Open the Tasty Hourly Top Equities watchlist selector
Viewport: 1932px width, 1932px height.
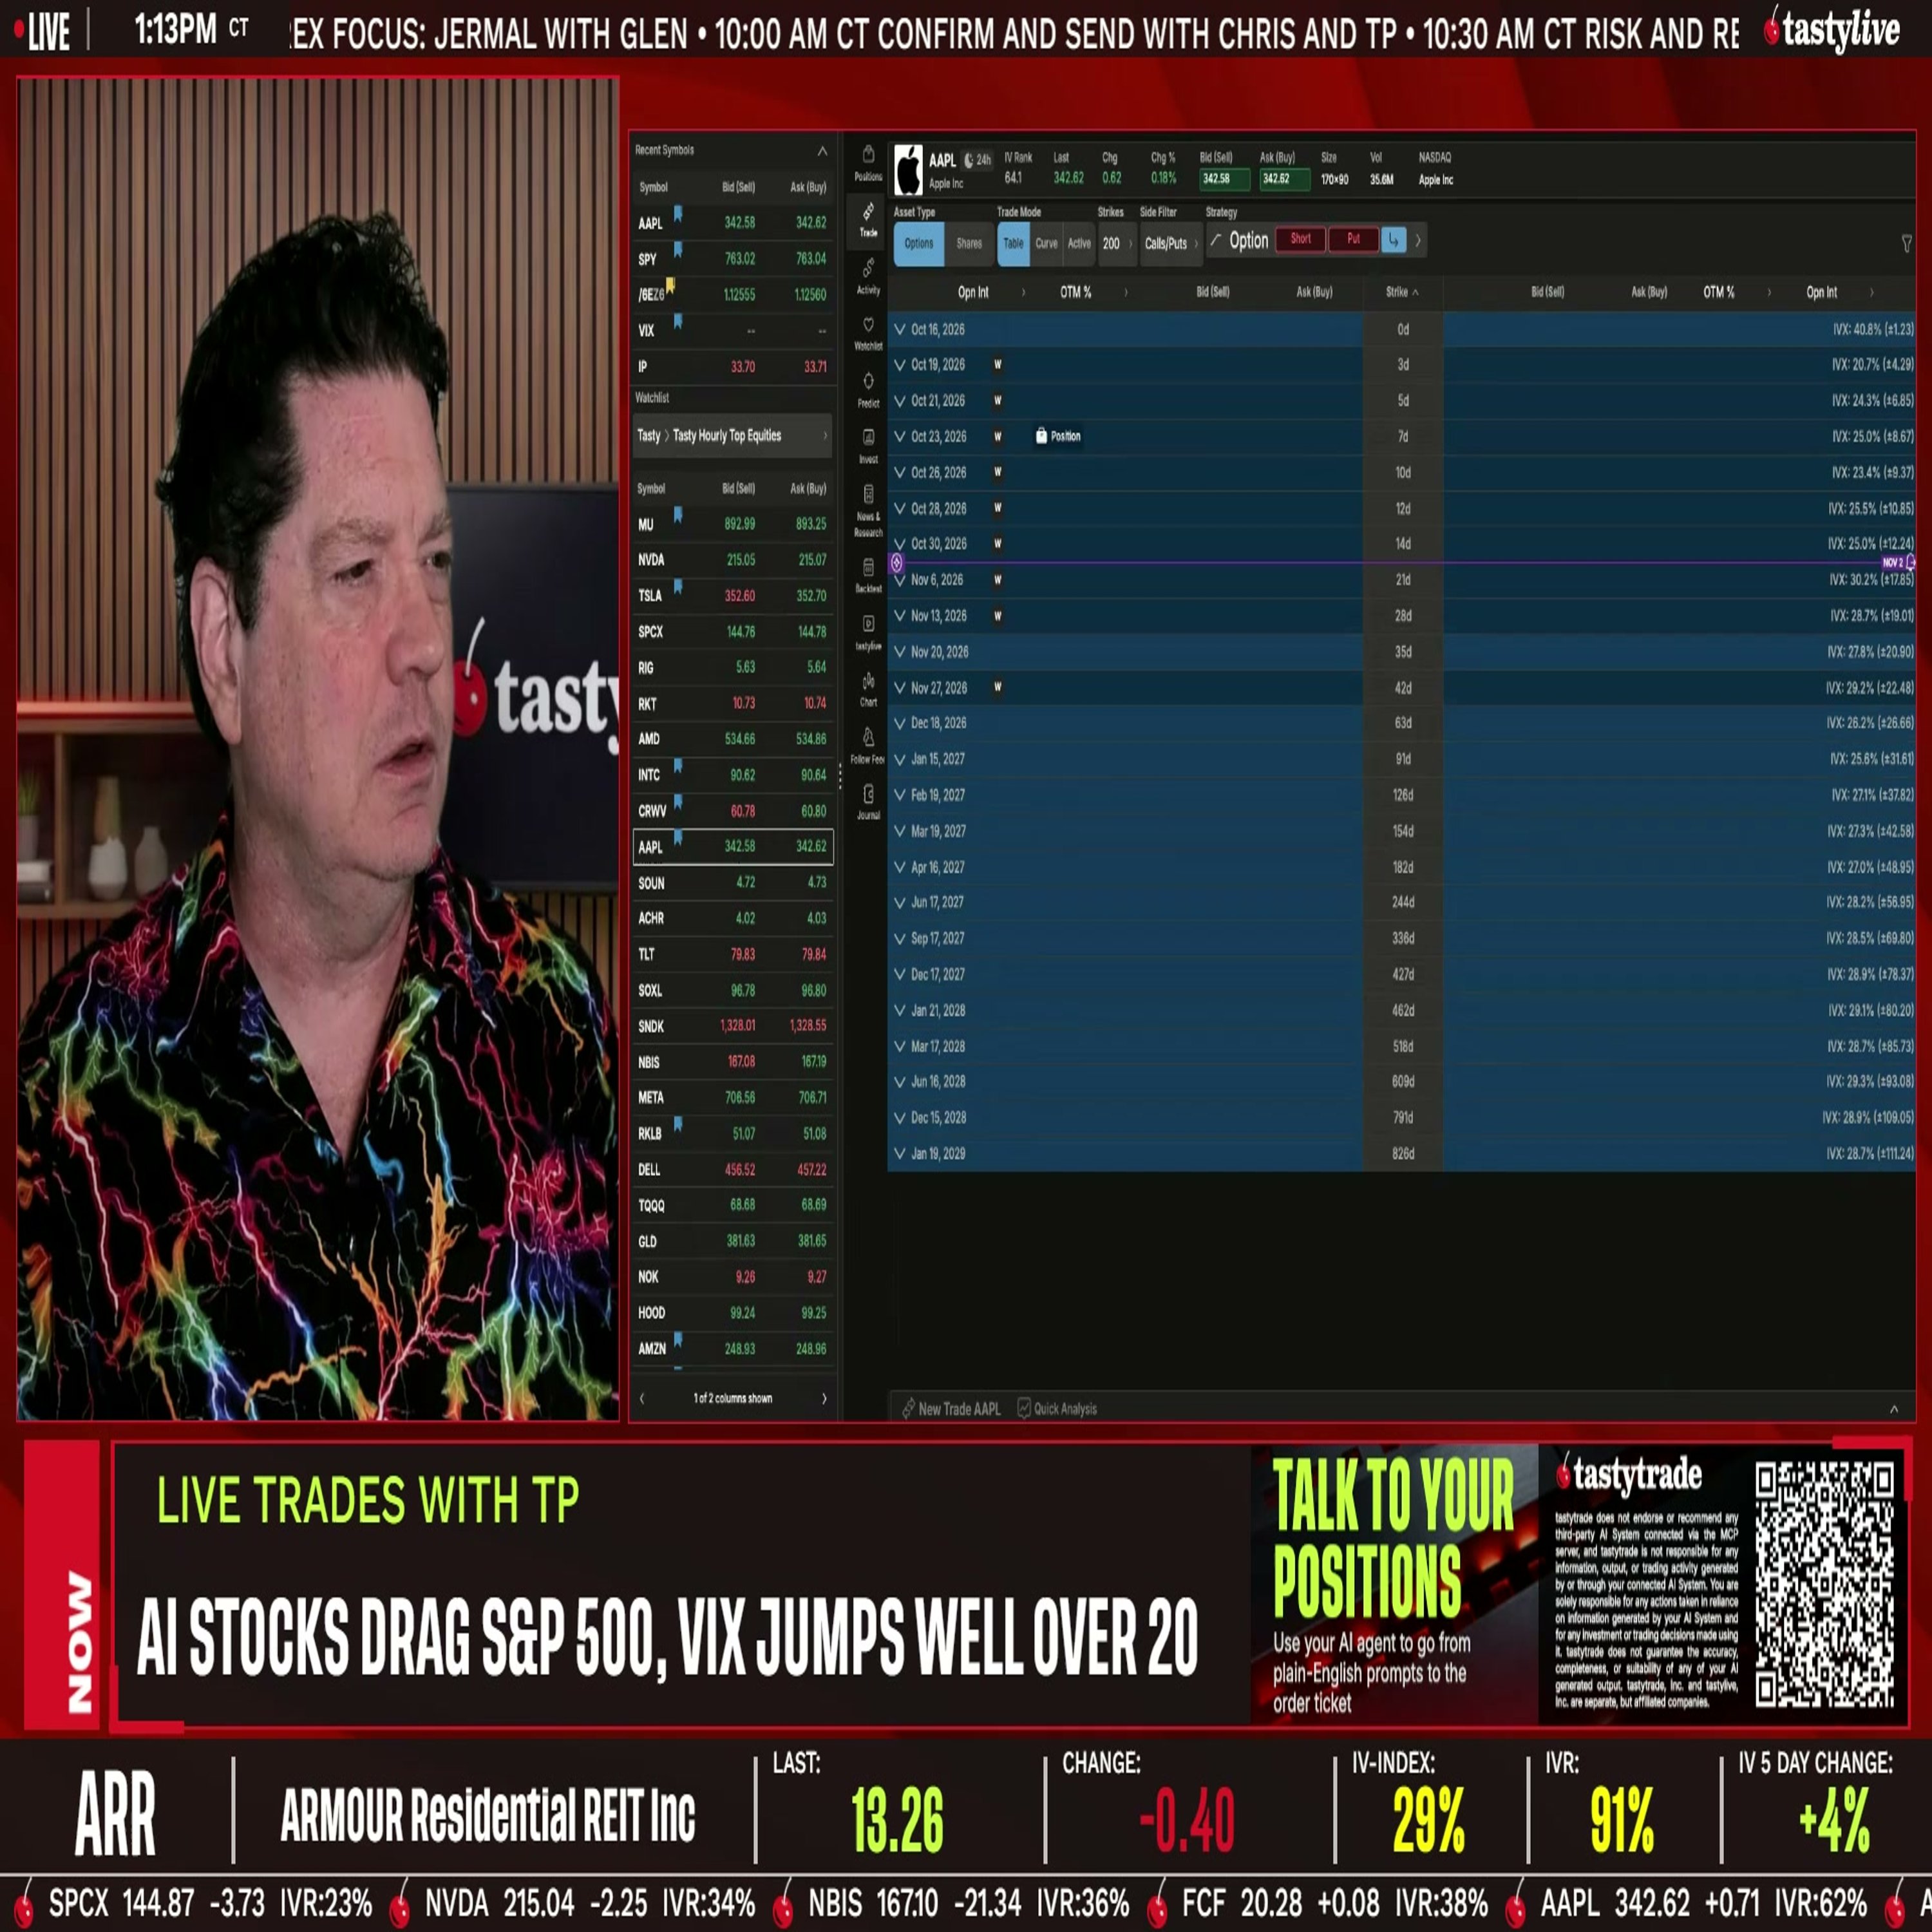(x=733, y=435)
